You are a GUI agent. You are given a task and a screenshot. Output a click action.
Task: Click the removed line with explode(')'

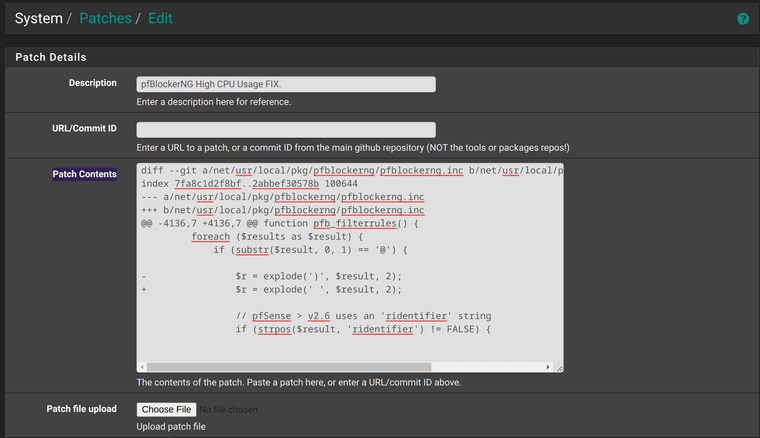pyautogui.click(x=271, y=276)
